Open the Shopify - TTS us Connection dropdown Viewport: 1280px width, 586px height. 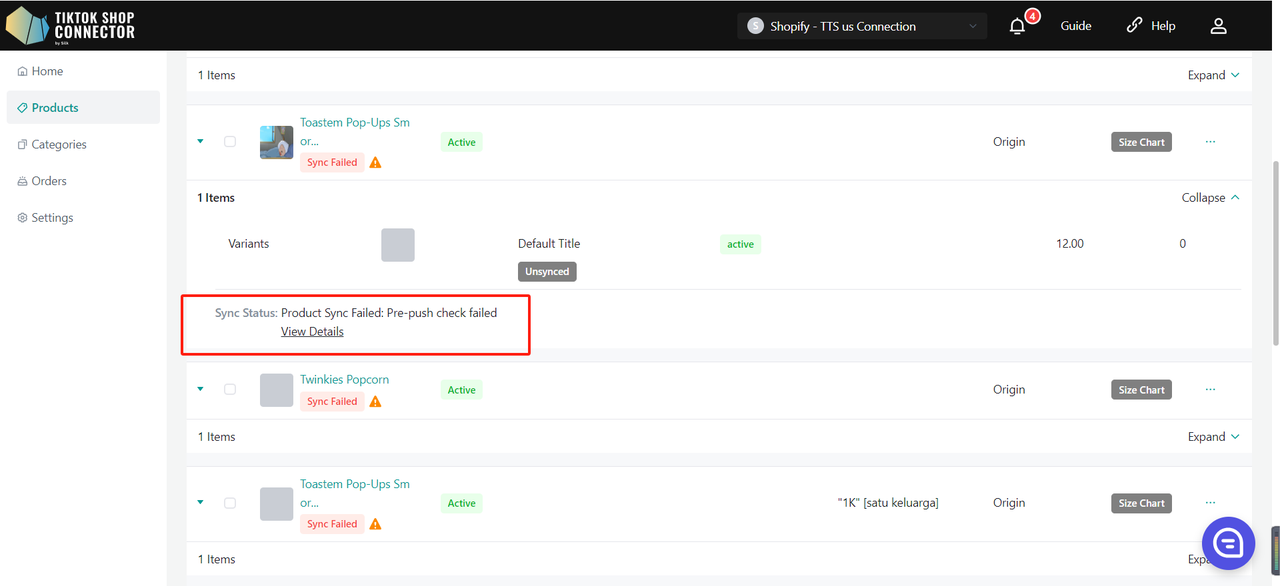pyautogui.click(x=861, y=26)
